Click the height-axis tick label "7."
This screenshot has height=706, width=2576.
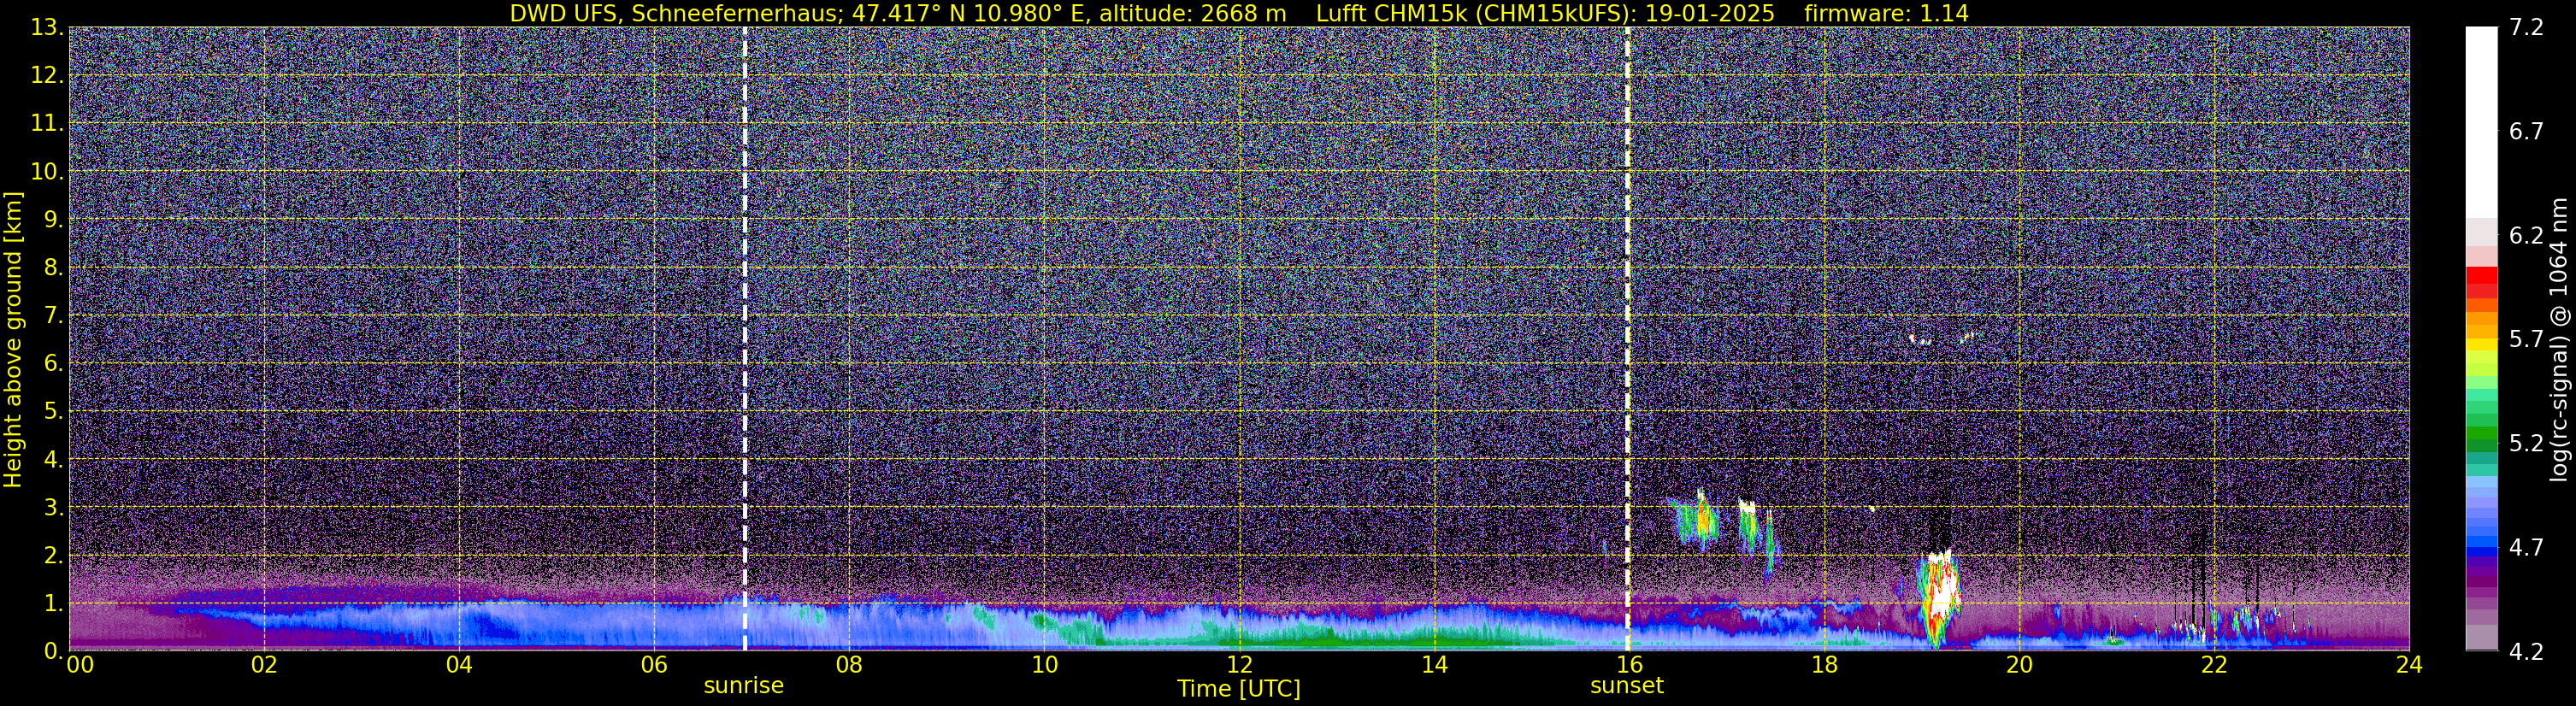(52, 315)
